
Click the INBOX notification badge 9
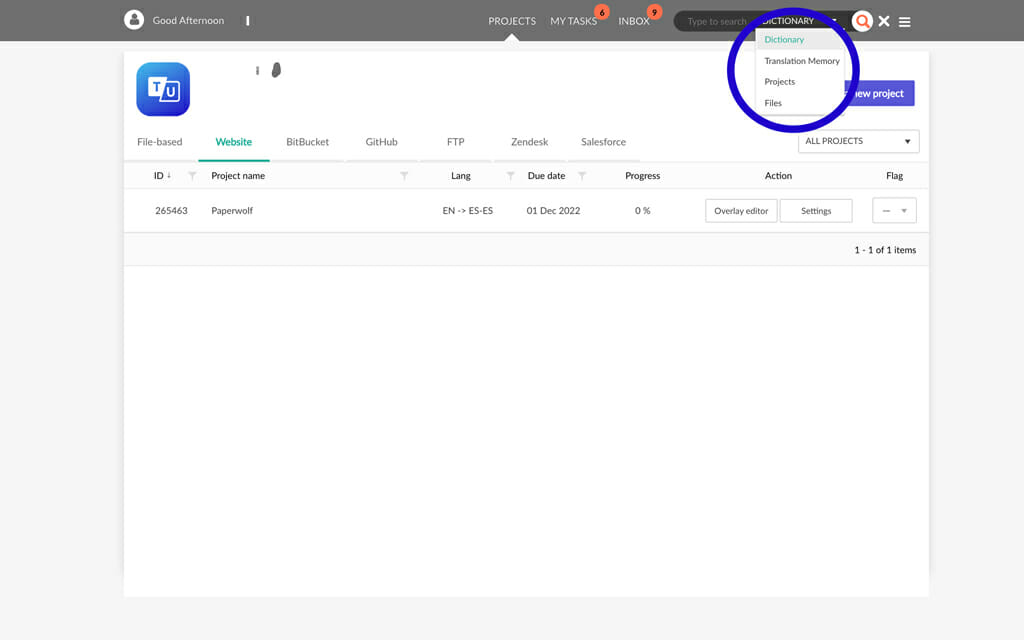[654, 12]
